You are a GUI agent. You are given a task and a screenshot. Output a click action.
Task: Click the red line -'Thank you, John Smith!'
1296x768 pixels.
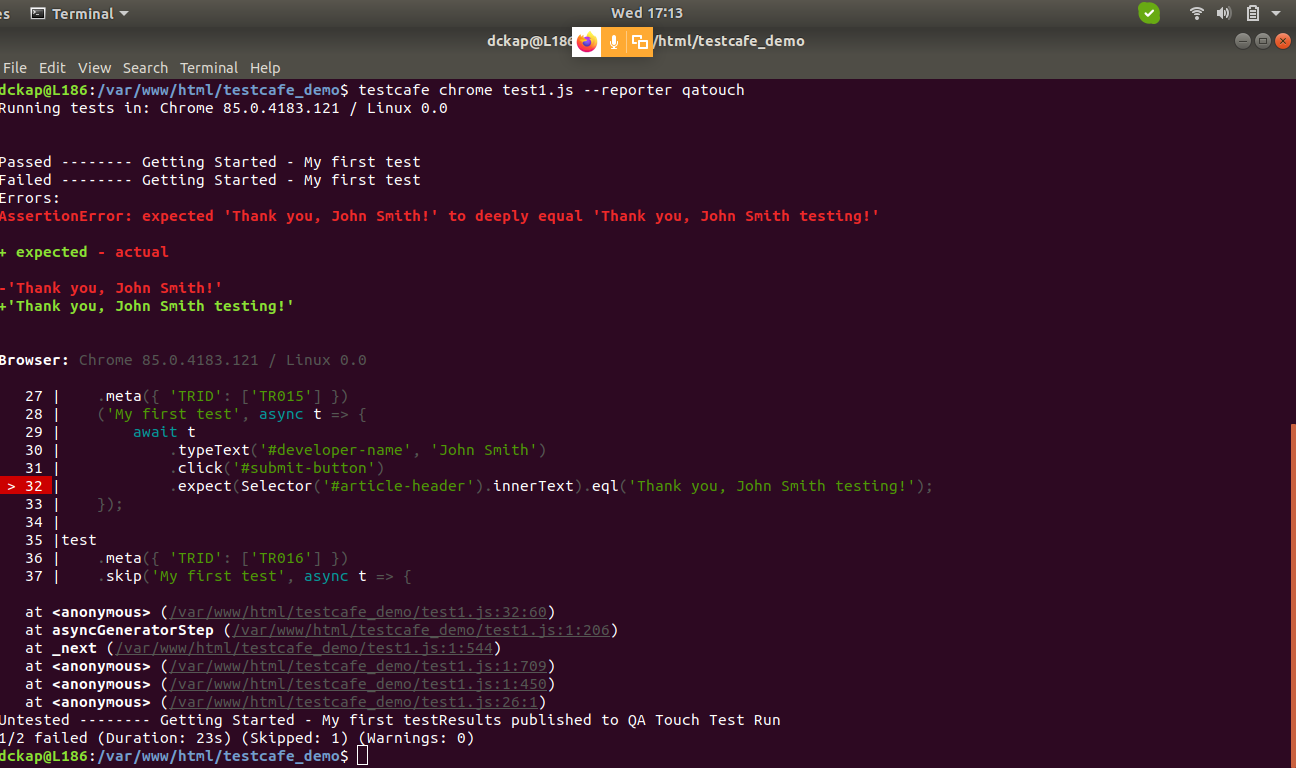111,288
